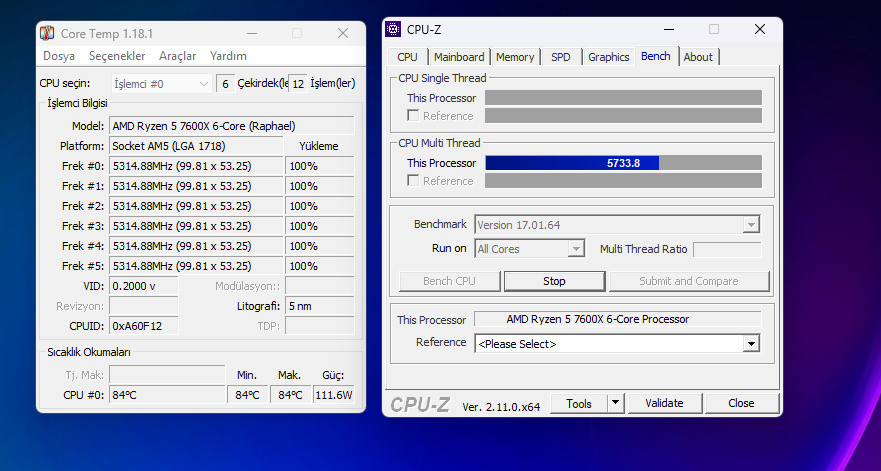Click the Frek #0 frequency value

(x=196, y=166)
